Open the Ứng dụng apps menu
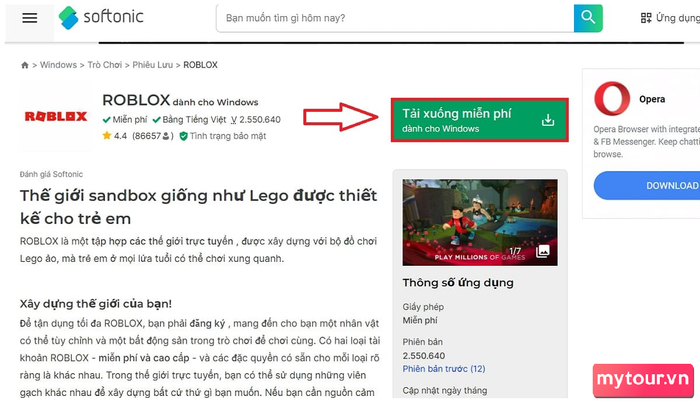This screenshot has height=405, width=700. pos(670,18)
